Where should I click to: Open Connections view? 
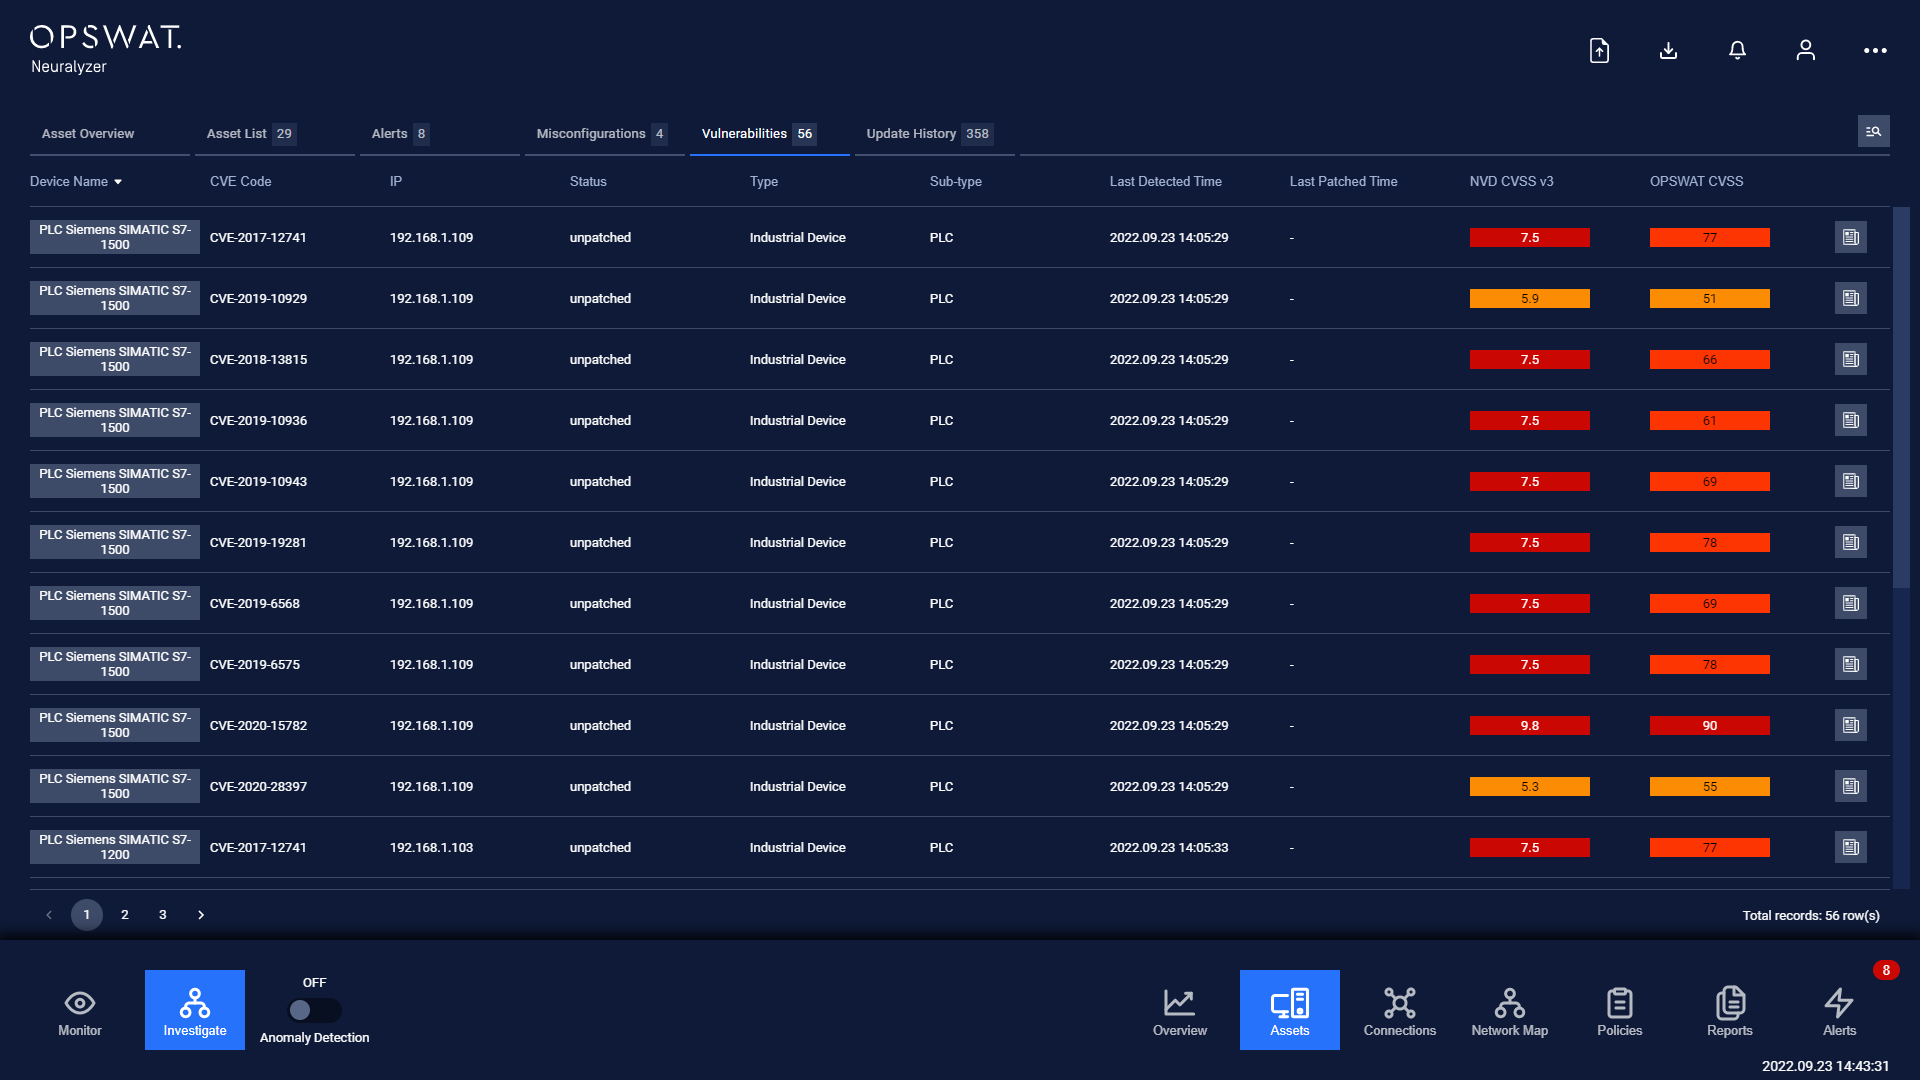point(1400,1010)
